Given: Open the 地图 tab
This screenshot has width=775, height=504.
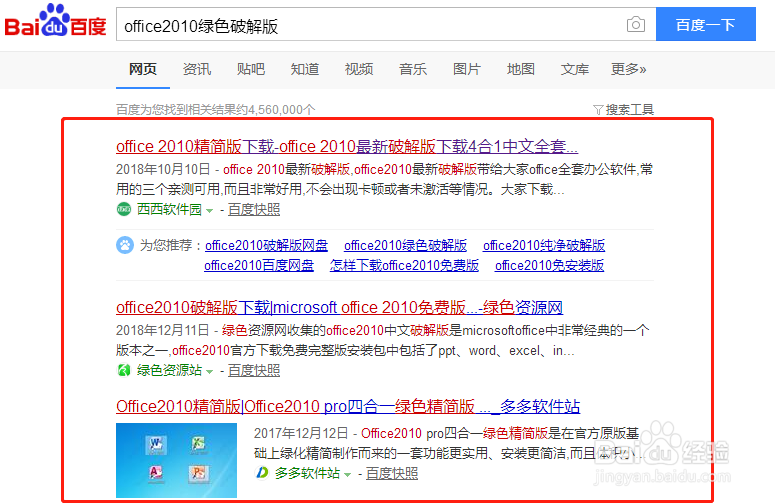Looking at the screenshot, I should tap(520, 69).
